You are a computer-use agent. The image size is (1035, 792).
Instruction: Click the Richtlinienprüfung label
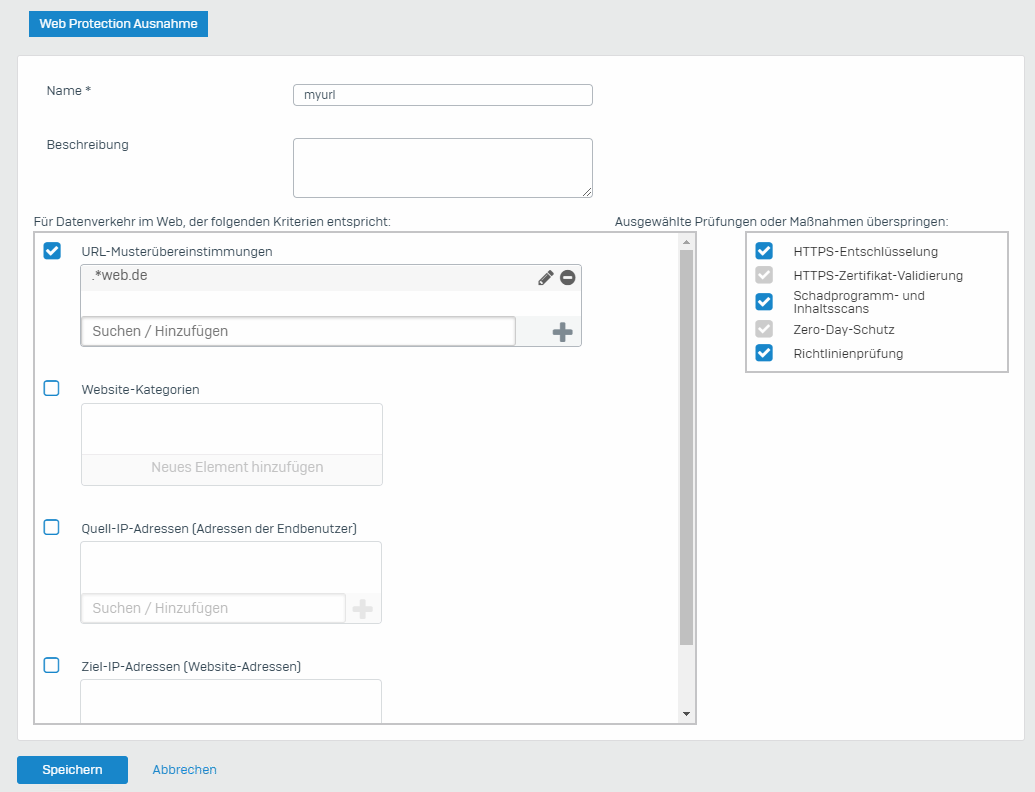tap(848, 354)
